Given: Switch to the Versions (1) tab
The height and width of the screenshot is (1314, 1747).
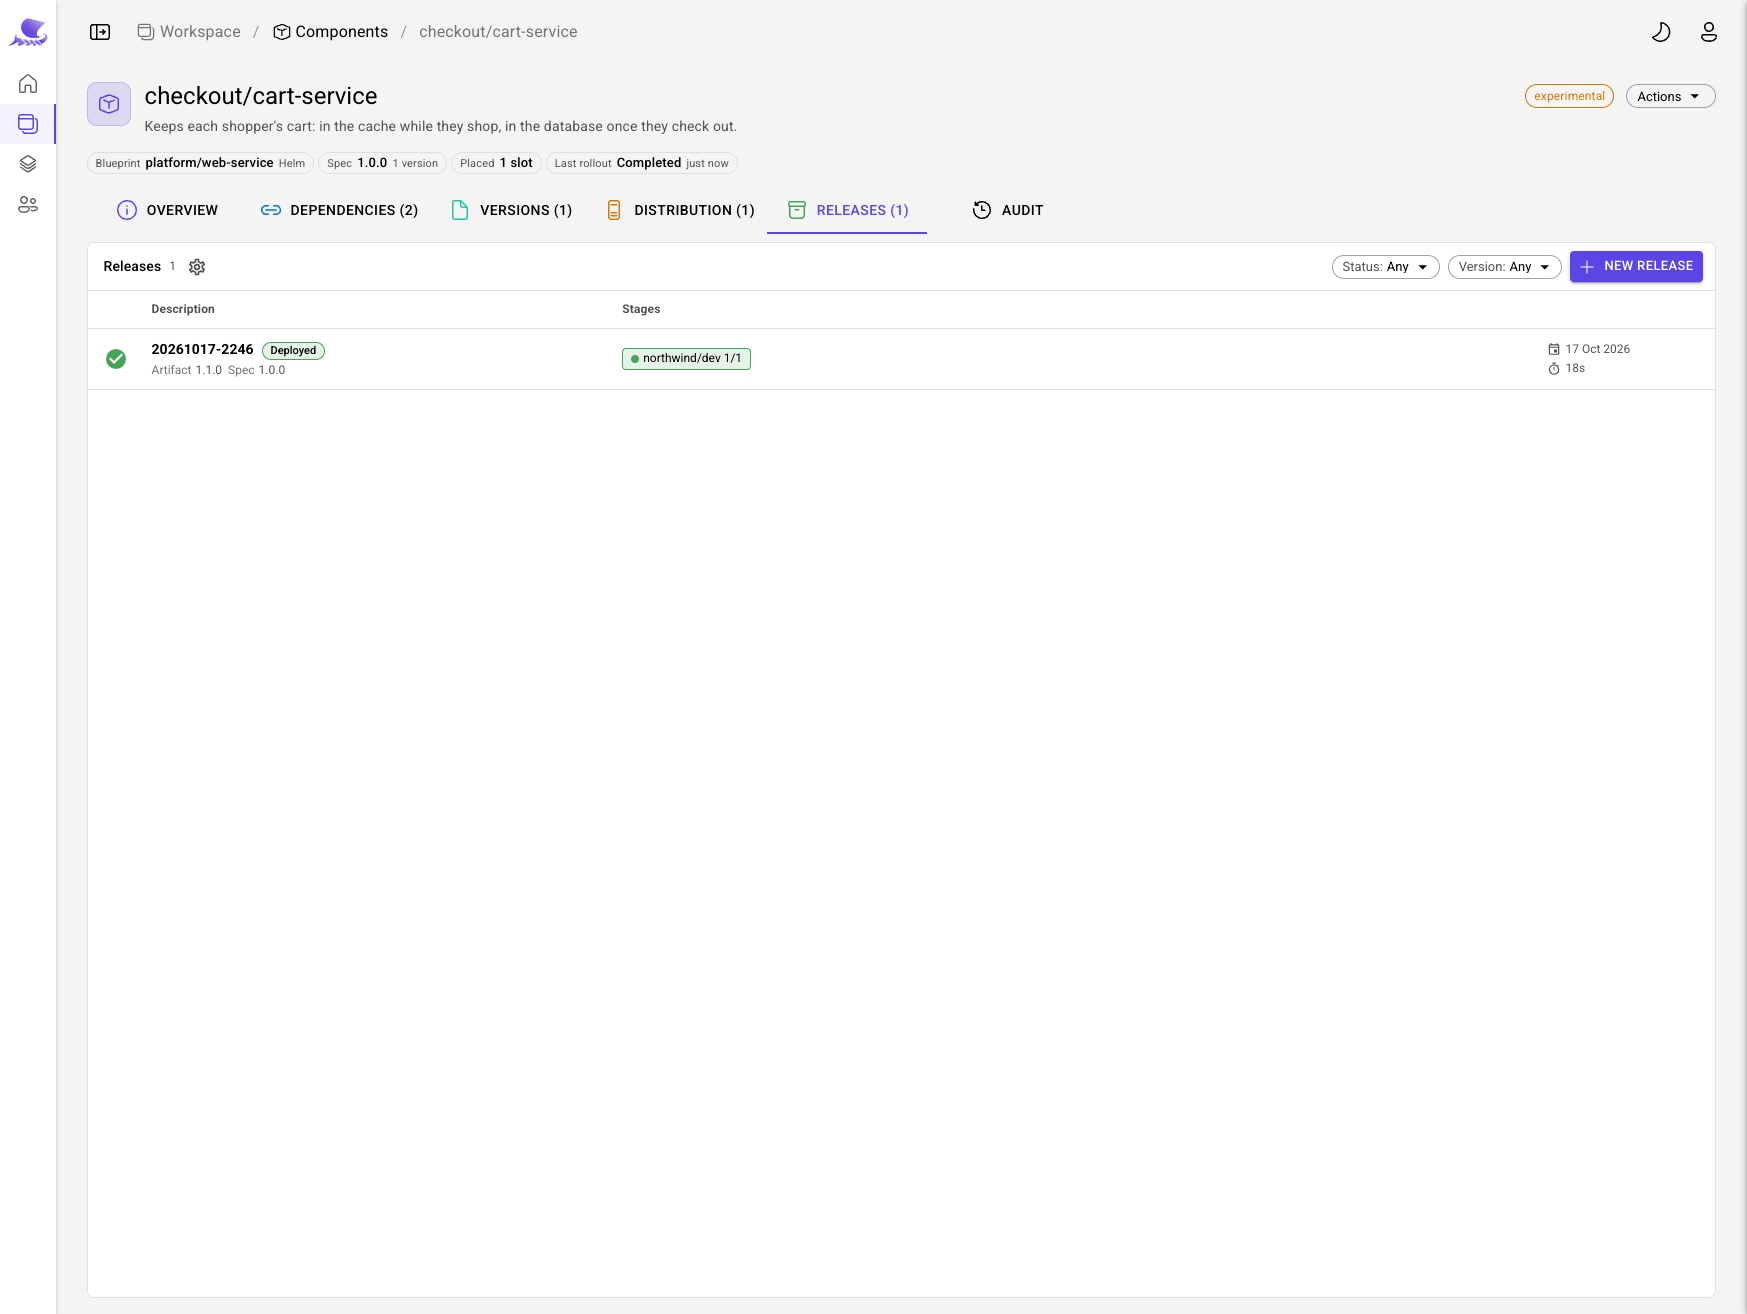Looking at the screenshot, I should (x=512, y=210).
